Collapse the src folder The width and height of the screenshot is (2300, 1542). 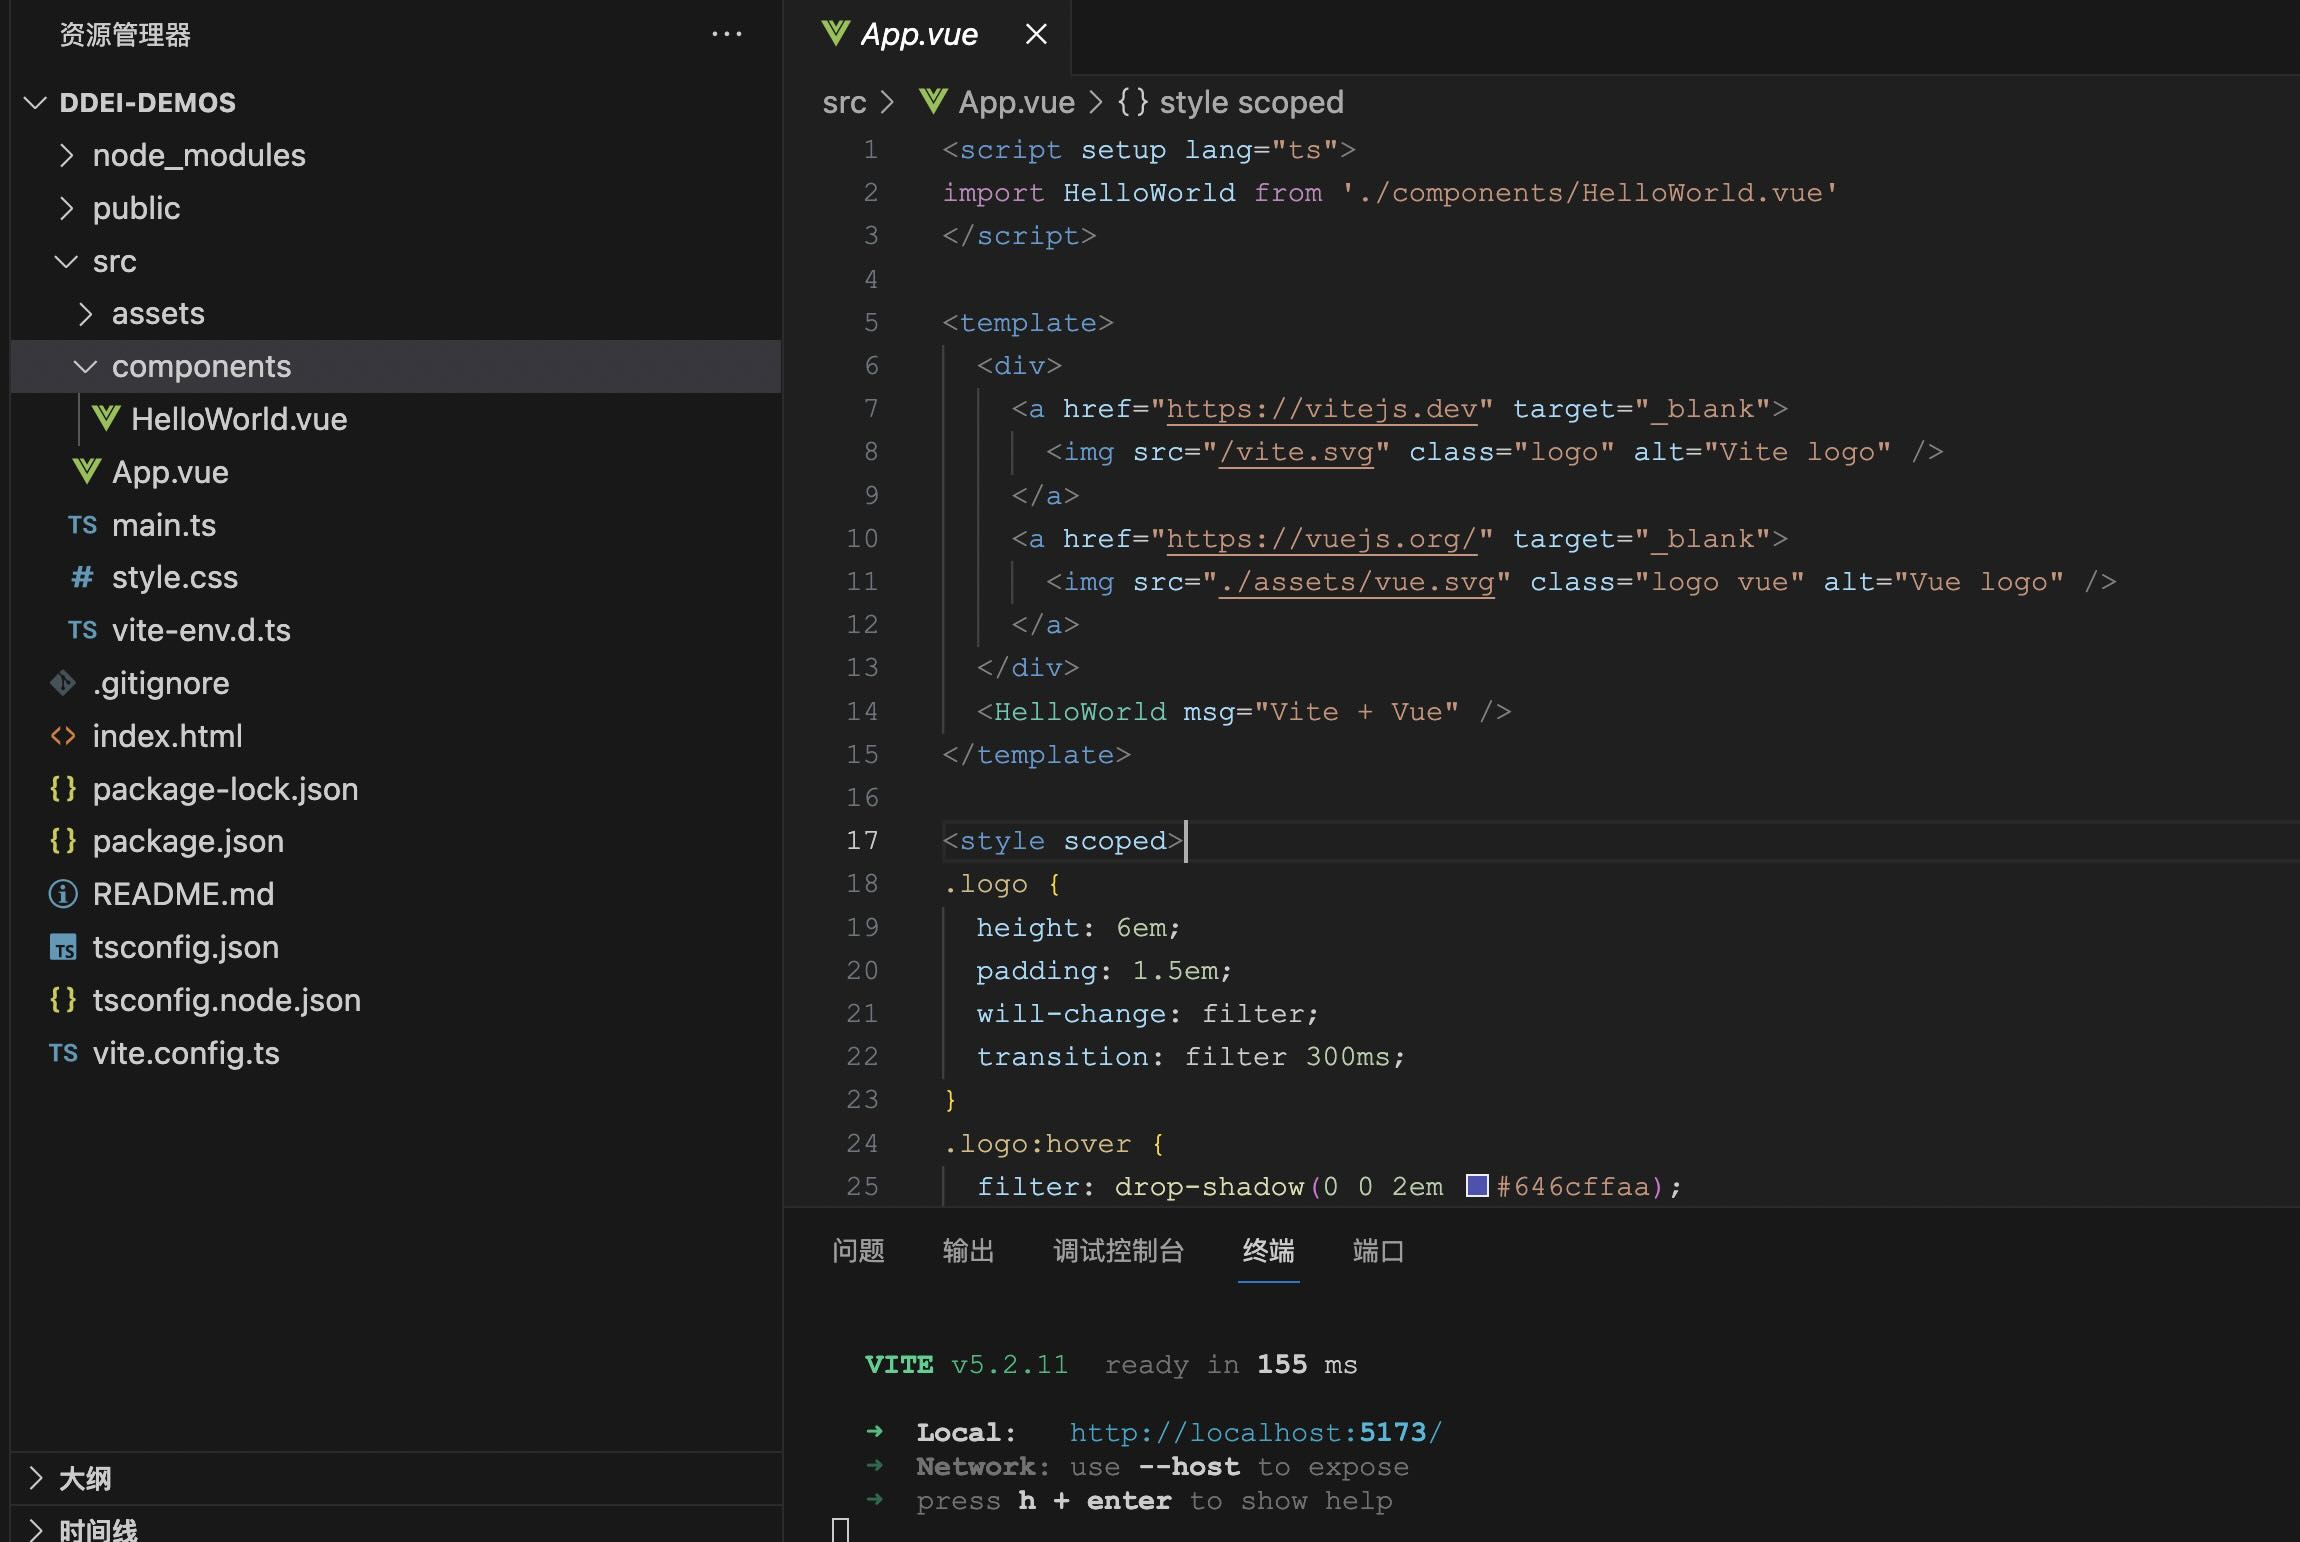tap(66, 261)
